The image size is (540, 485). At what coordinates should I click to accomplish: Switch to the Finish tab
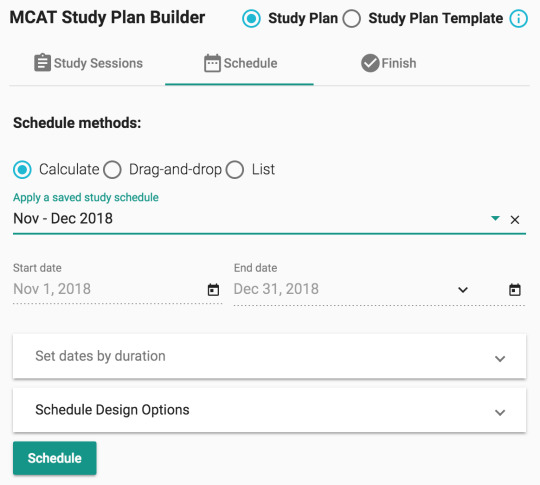[388, 63]
